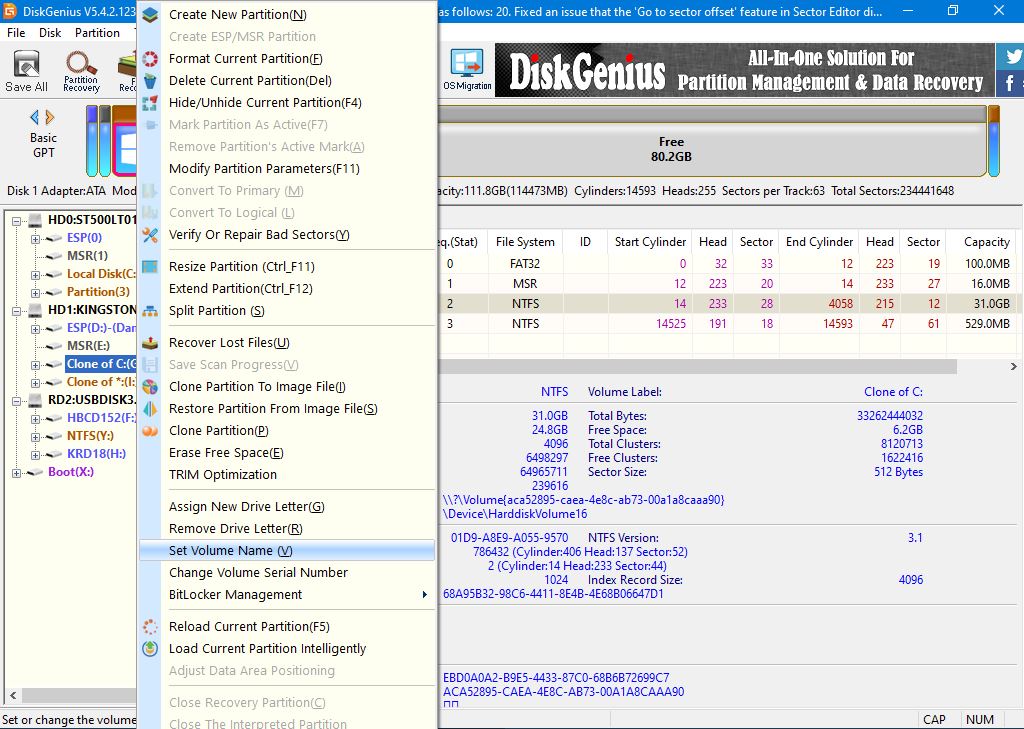Click the Format Current Partition icon
This screenshot has height=729, width=1024.
click(x=150, y=59)
